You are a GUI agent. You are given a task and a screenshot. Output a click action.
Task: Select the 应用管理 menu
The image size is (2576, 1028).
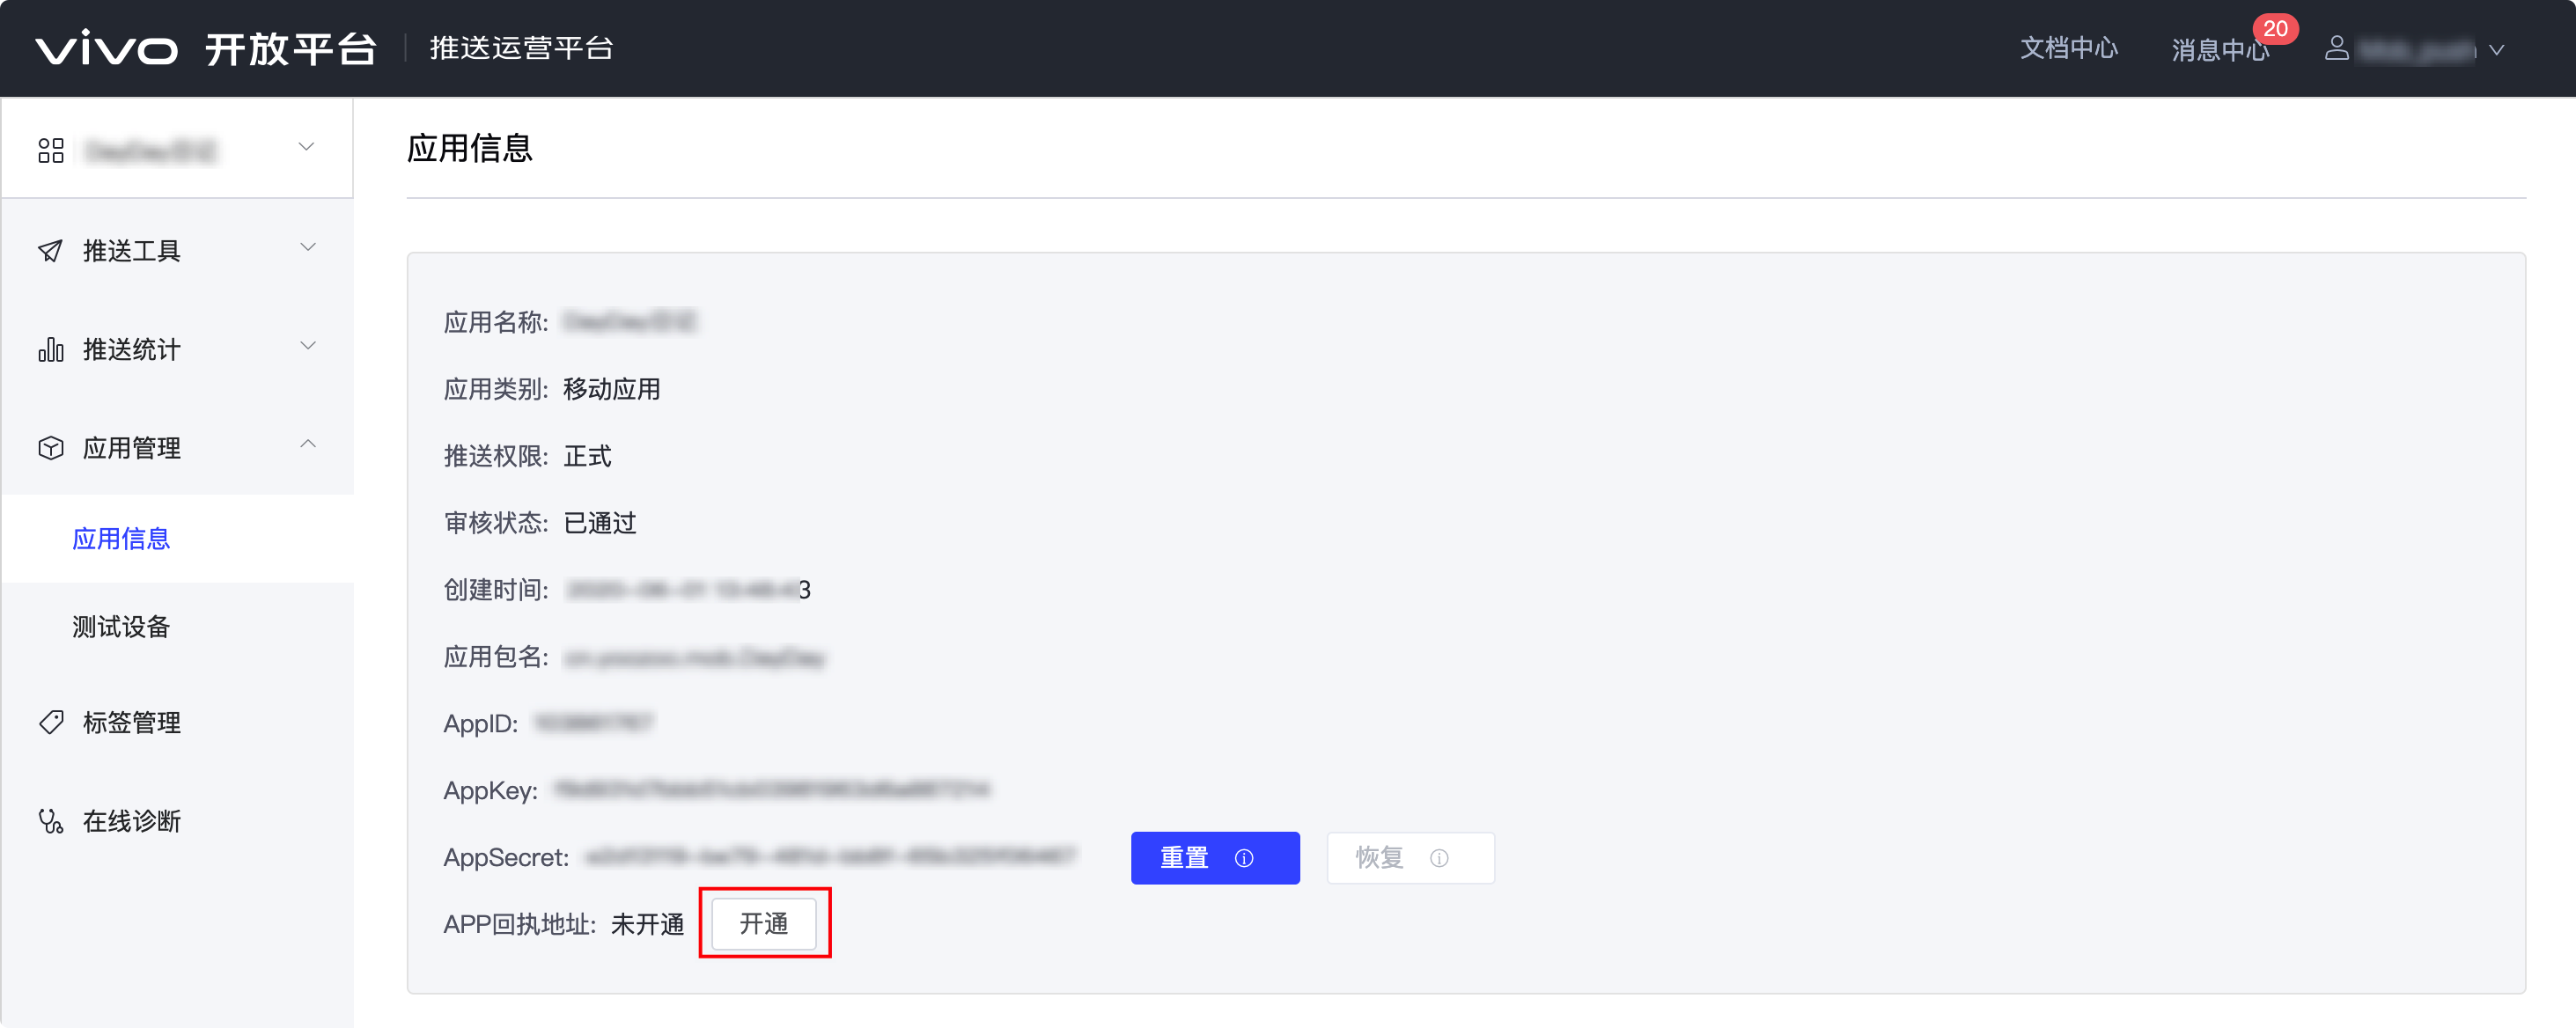178,447
